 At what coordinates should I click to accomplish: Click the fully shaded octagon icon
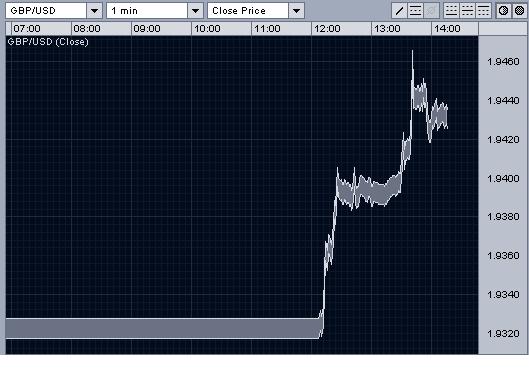pos(520,10)
